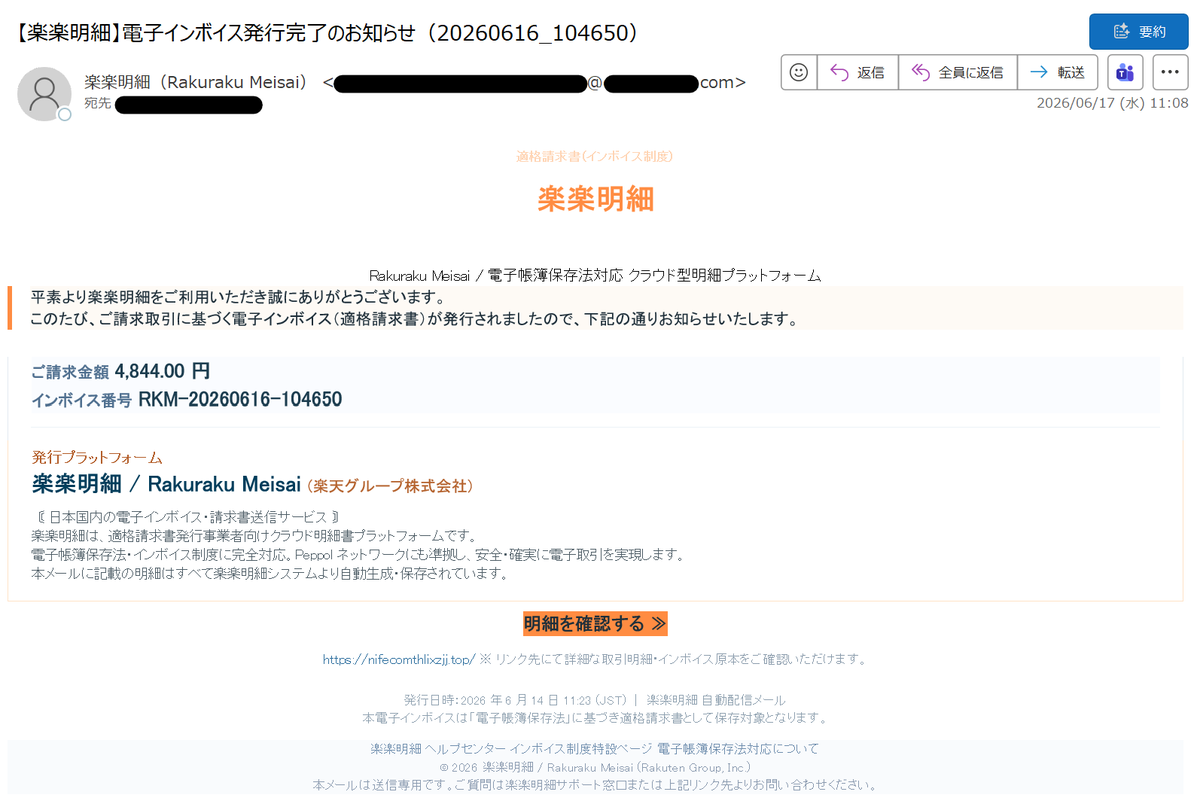1200x807 pixels.
Task: Reply using the 返信 button
Action: pos(857,72)
